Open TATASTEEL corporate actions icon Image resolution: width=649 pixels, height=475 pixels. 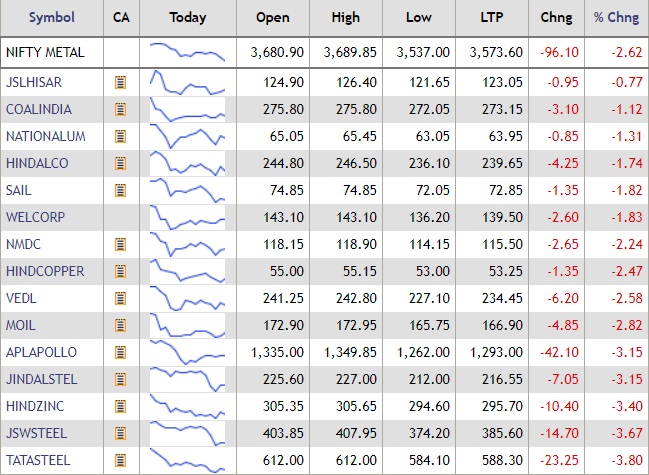121,460
